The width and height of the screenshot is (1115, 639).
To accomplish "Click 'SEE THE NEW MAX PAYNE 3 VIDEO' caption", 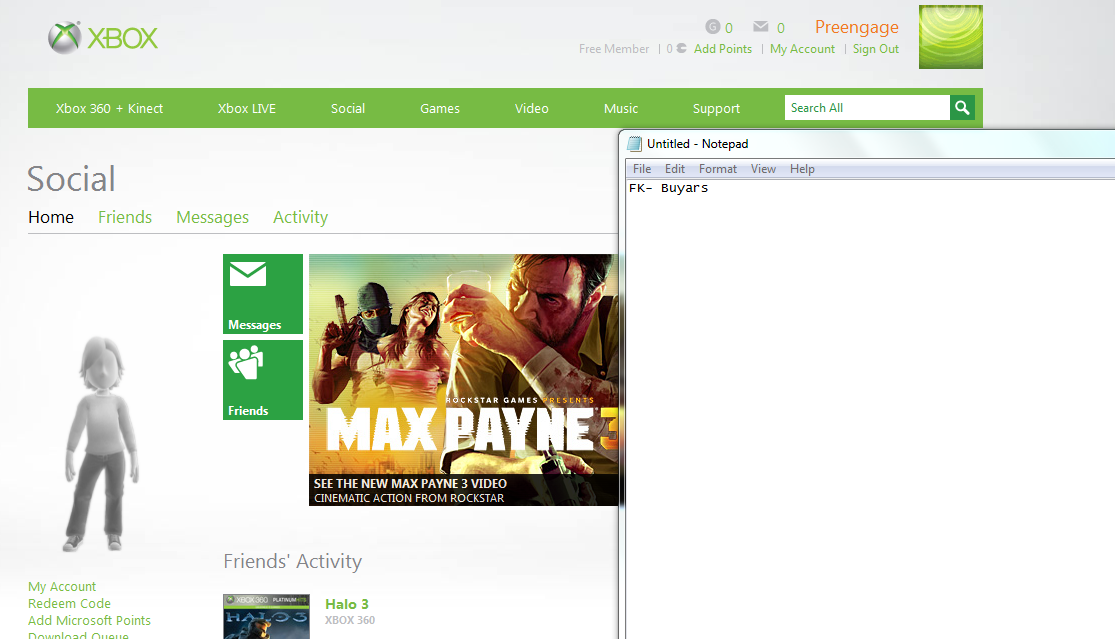I will click(410, 483).
